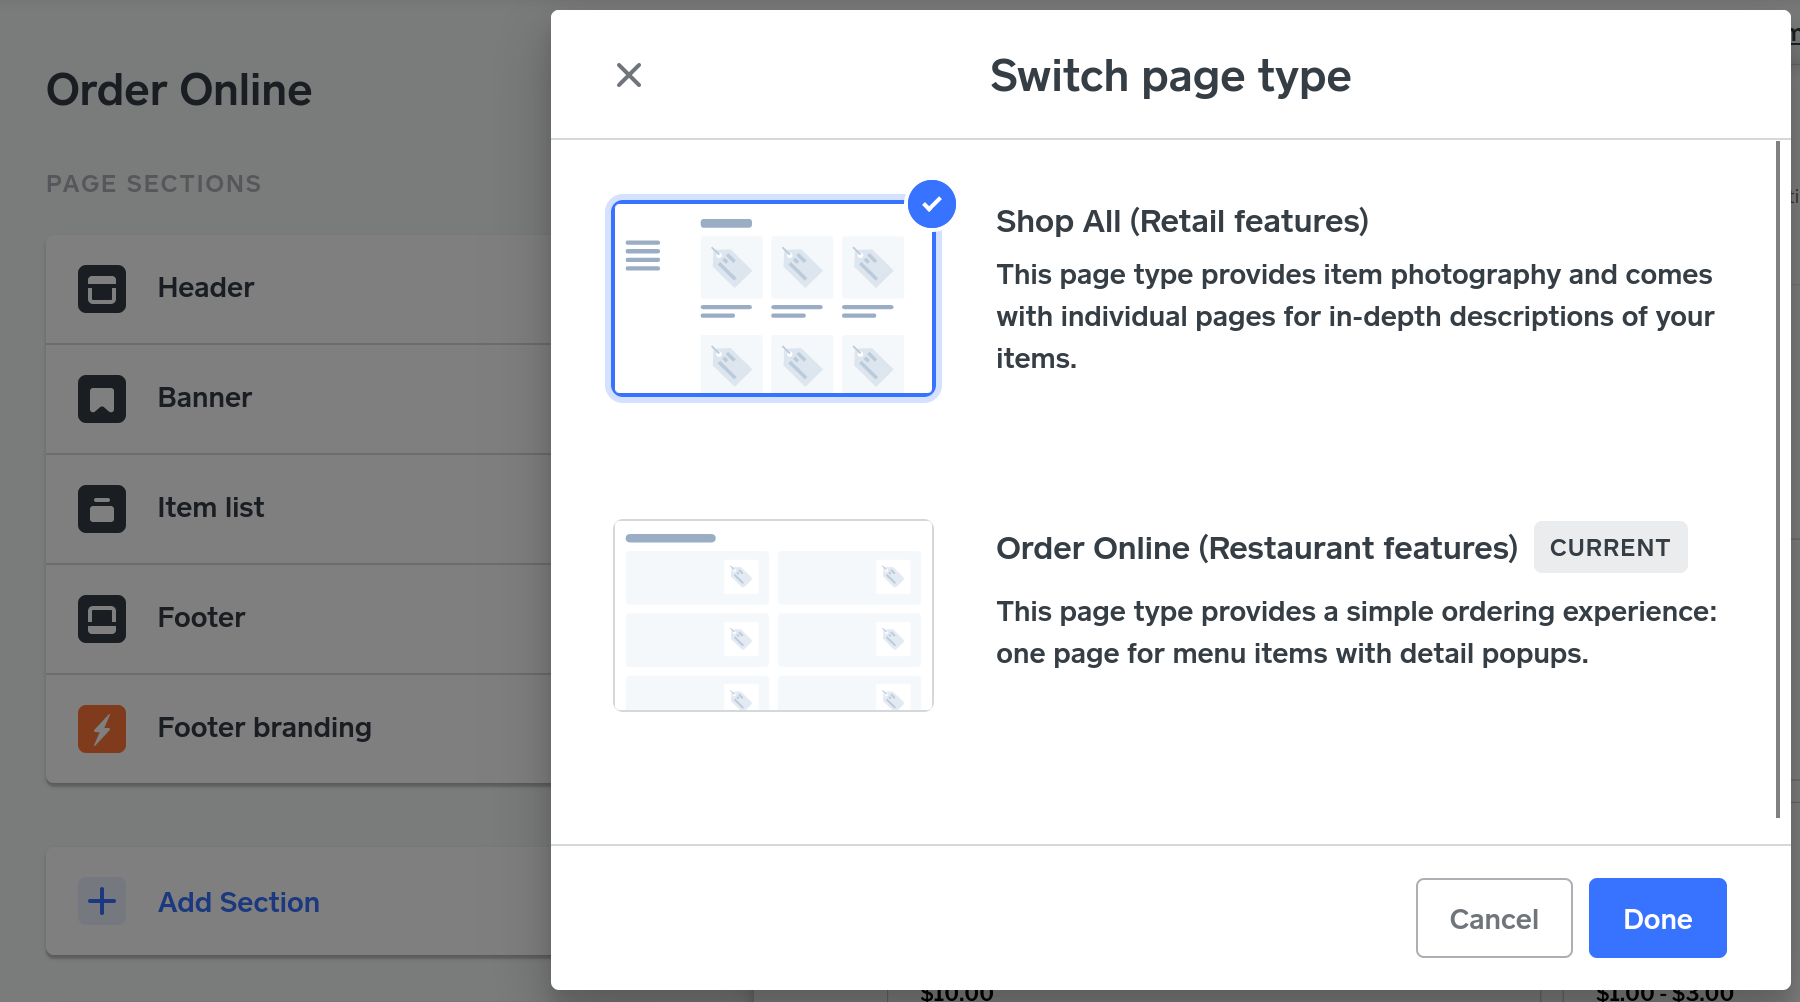Click the blue checkmark on Shop All
This screenshot has width=1800, height=1002.
[x=931, y=204]
